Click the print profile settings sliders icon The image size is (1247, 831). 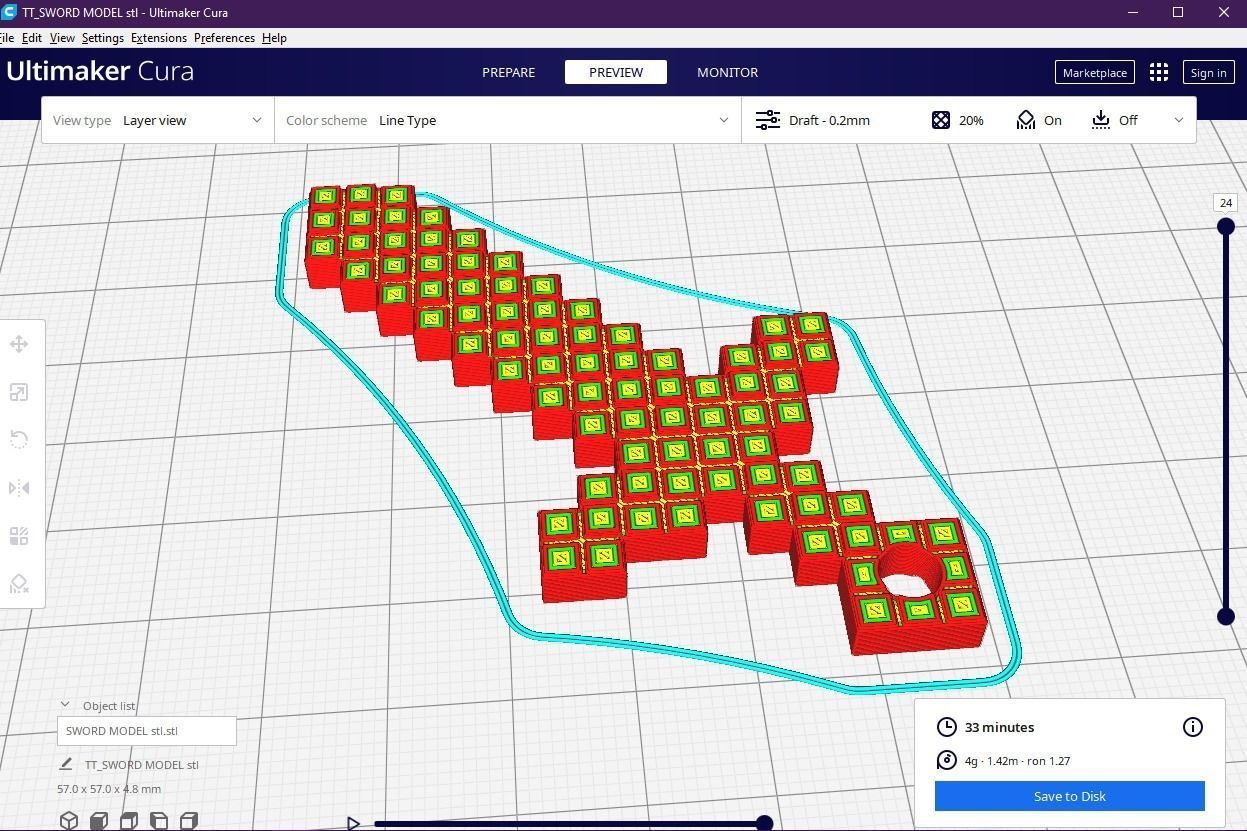tap(767, 120)
